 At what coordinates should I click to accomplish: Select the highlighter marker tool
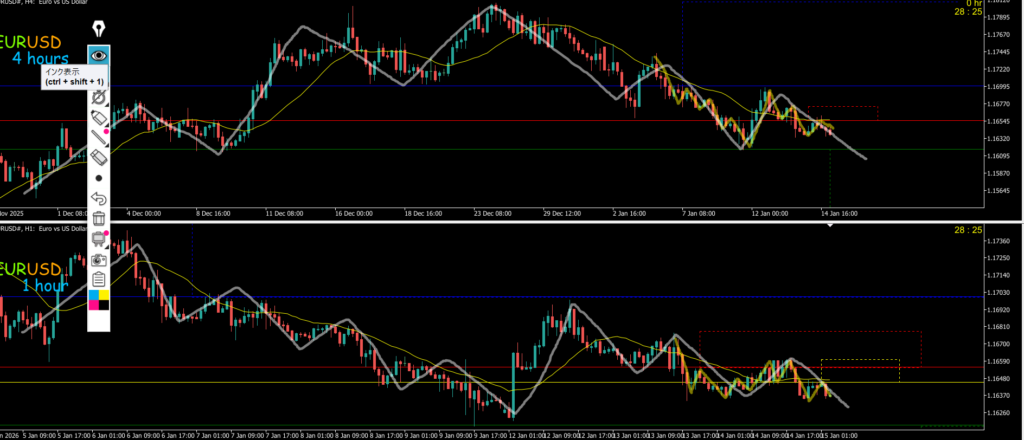(x=98, y=118)
